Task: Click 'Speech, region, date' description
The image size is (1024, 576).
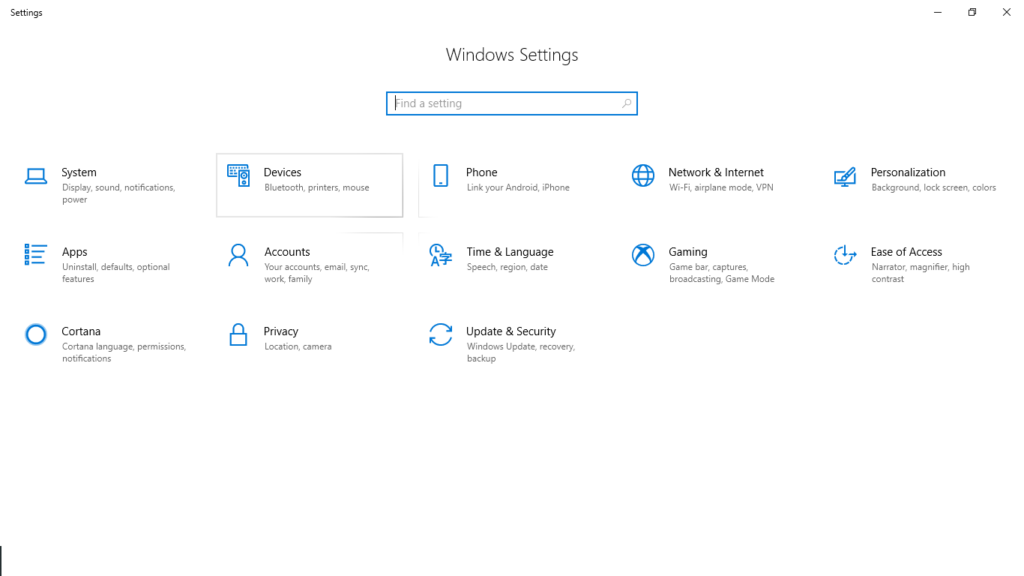Action: 507,267
